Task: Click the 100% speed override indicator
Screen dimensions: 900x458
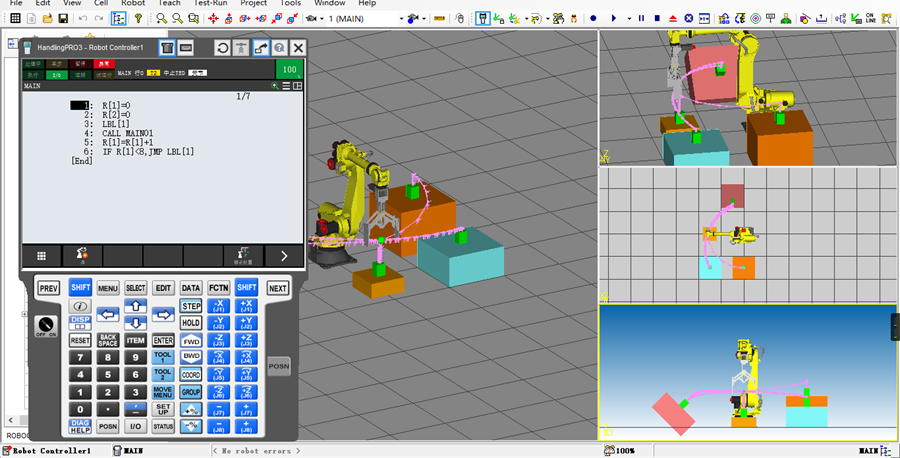Action: [289, 69]
